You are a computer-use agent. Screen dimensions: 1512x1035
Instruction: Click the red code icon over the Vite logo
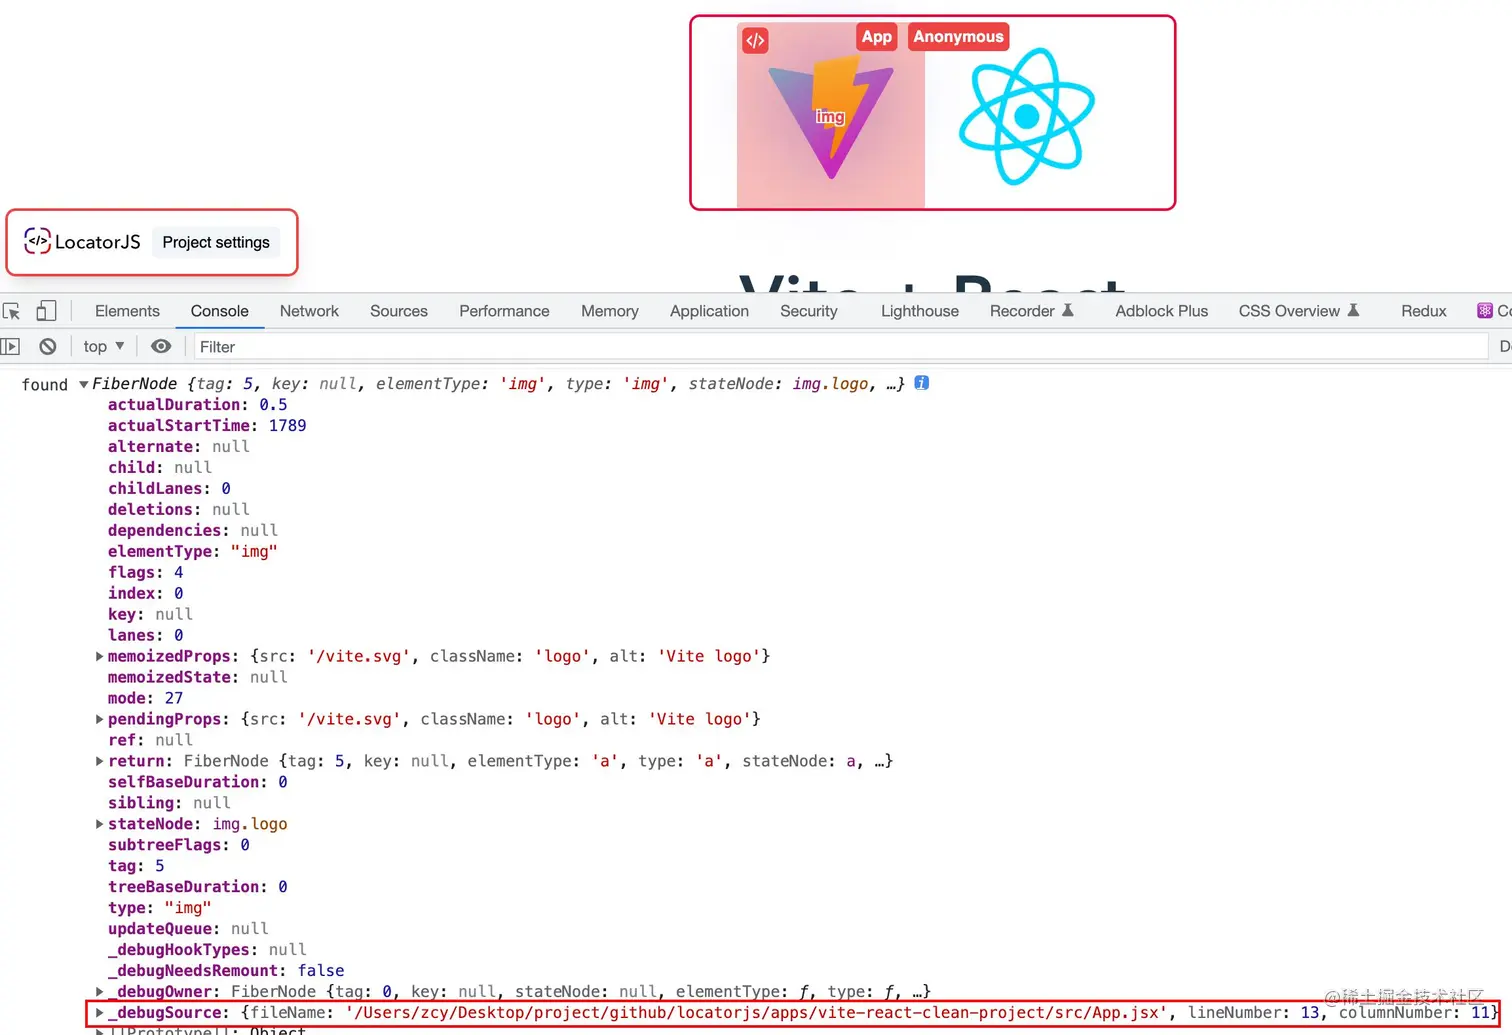click(755, 40)
